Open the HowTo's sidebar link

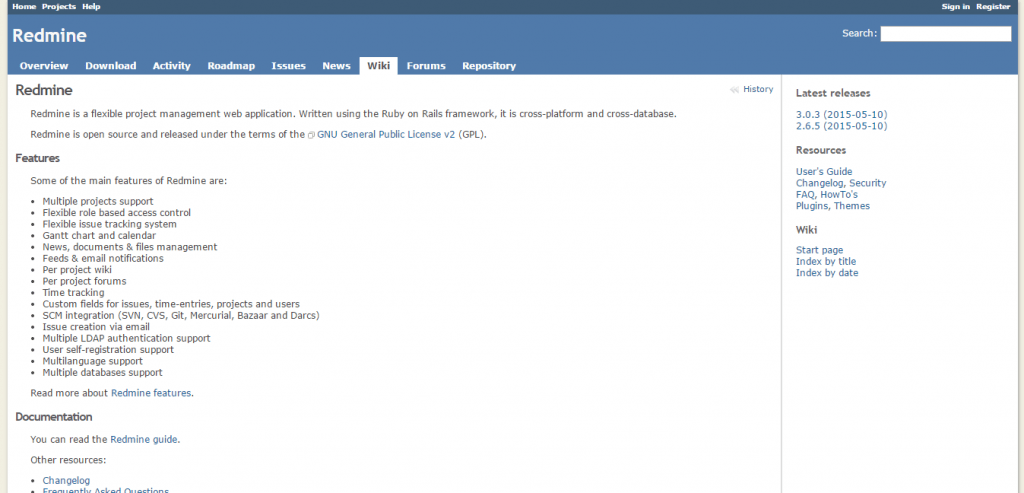tap(839, 195)
